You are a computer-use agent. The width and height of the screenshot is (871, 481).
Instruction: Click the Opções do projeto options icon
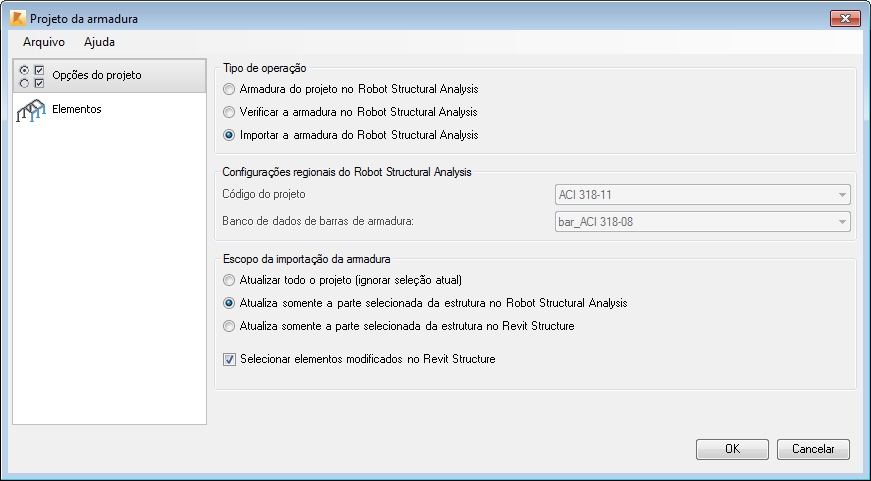click(x=31, y=77)
